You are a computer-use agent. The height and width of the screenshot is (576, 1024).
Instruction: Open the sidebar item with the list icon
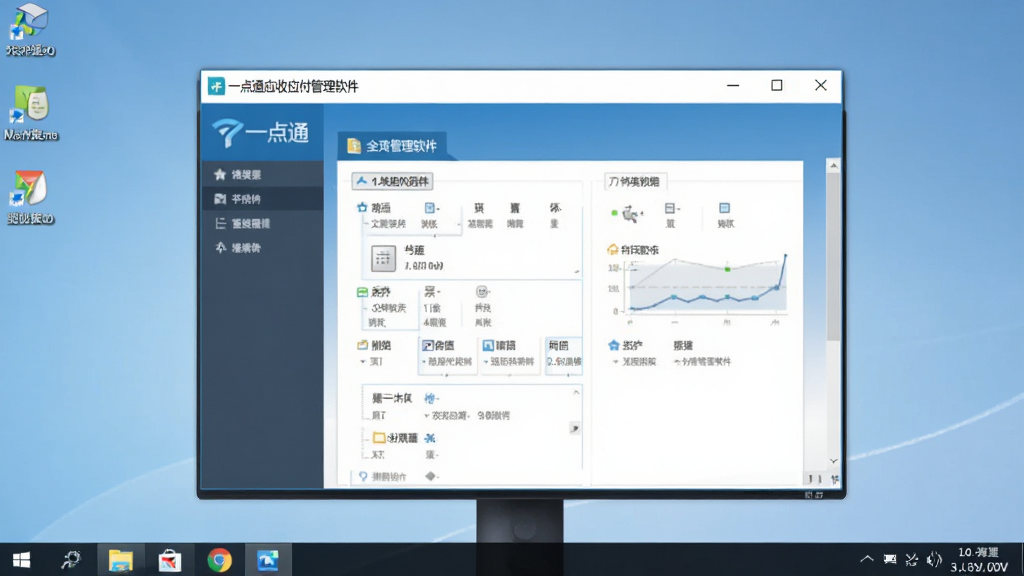pos(263,223)
